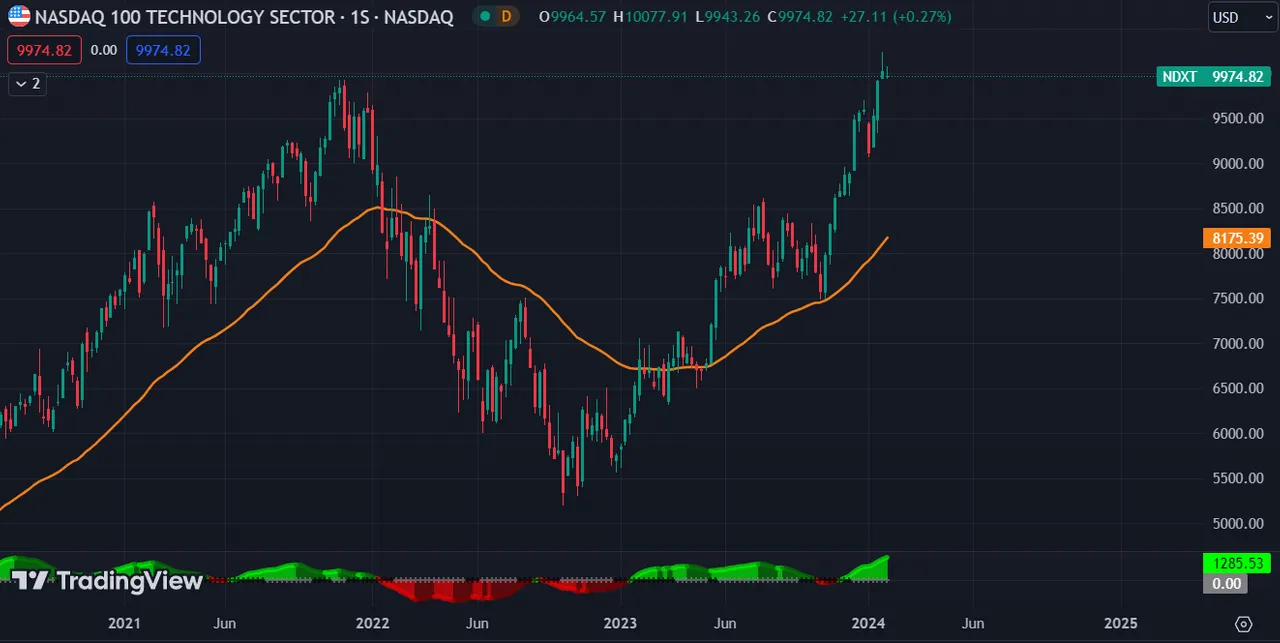This screenshot has width=1280, height=643.
Task: Click the 6000.00 price scale label
Action: point(1237,433)
